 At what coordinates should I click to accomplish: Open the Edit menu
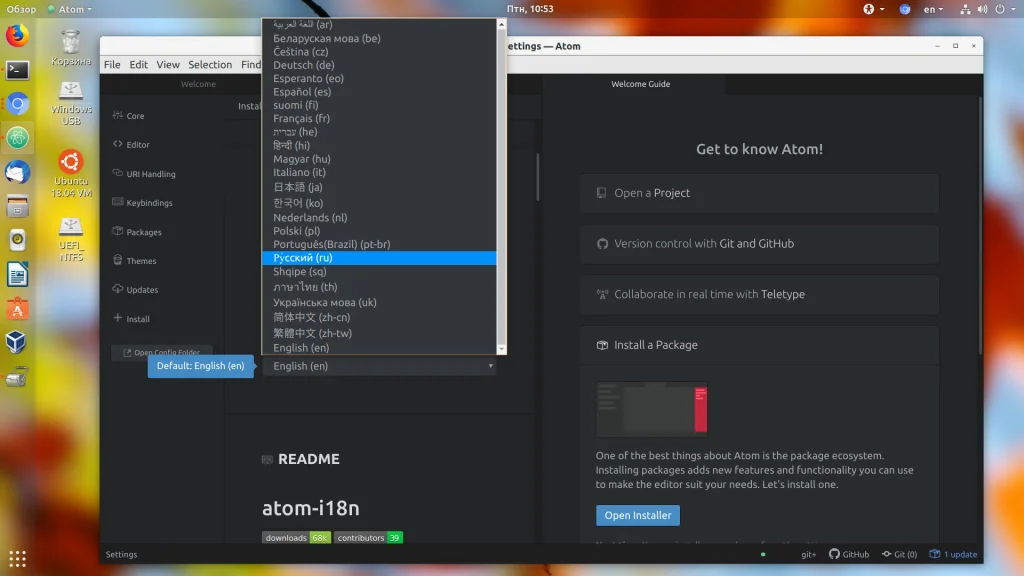(138, 65)
